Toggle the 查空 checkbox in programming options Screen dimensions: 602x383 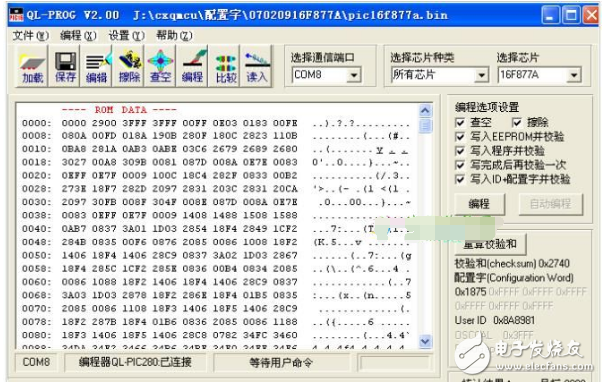coord(460,122)
